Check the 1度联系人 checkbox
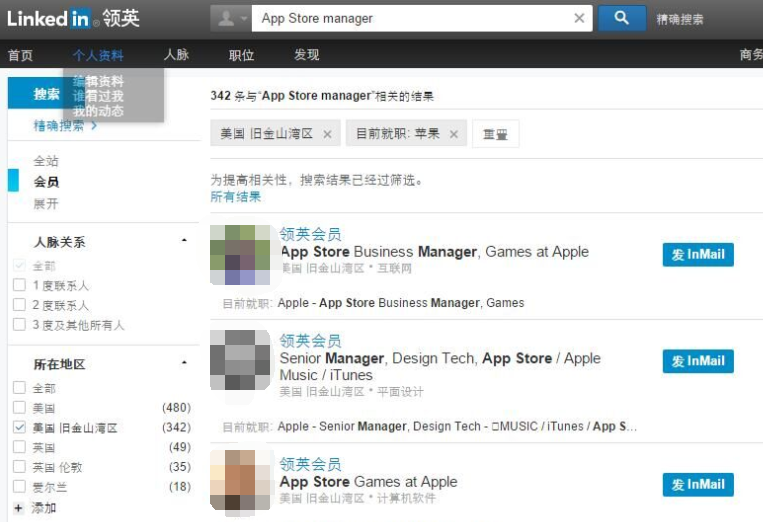This screenshot has width=763, height=522. pos(19,286)
